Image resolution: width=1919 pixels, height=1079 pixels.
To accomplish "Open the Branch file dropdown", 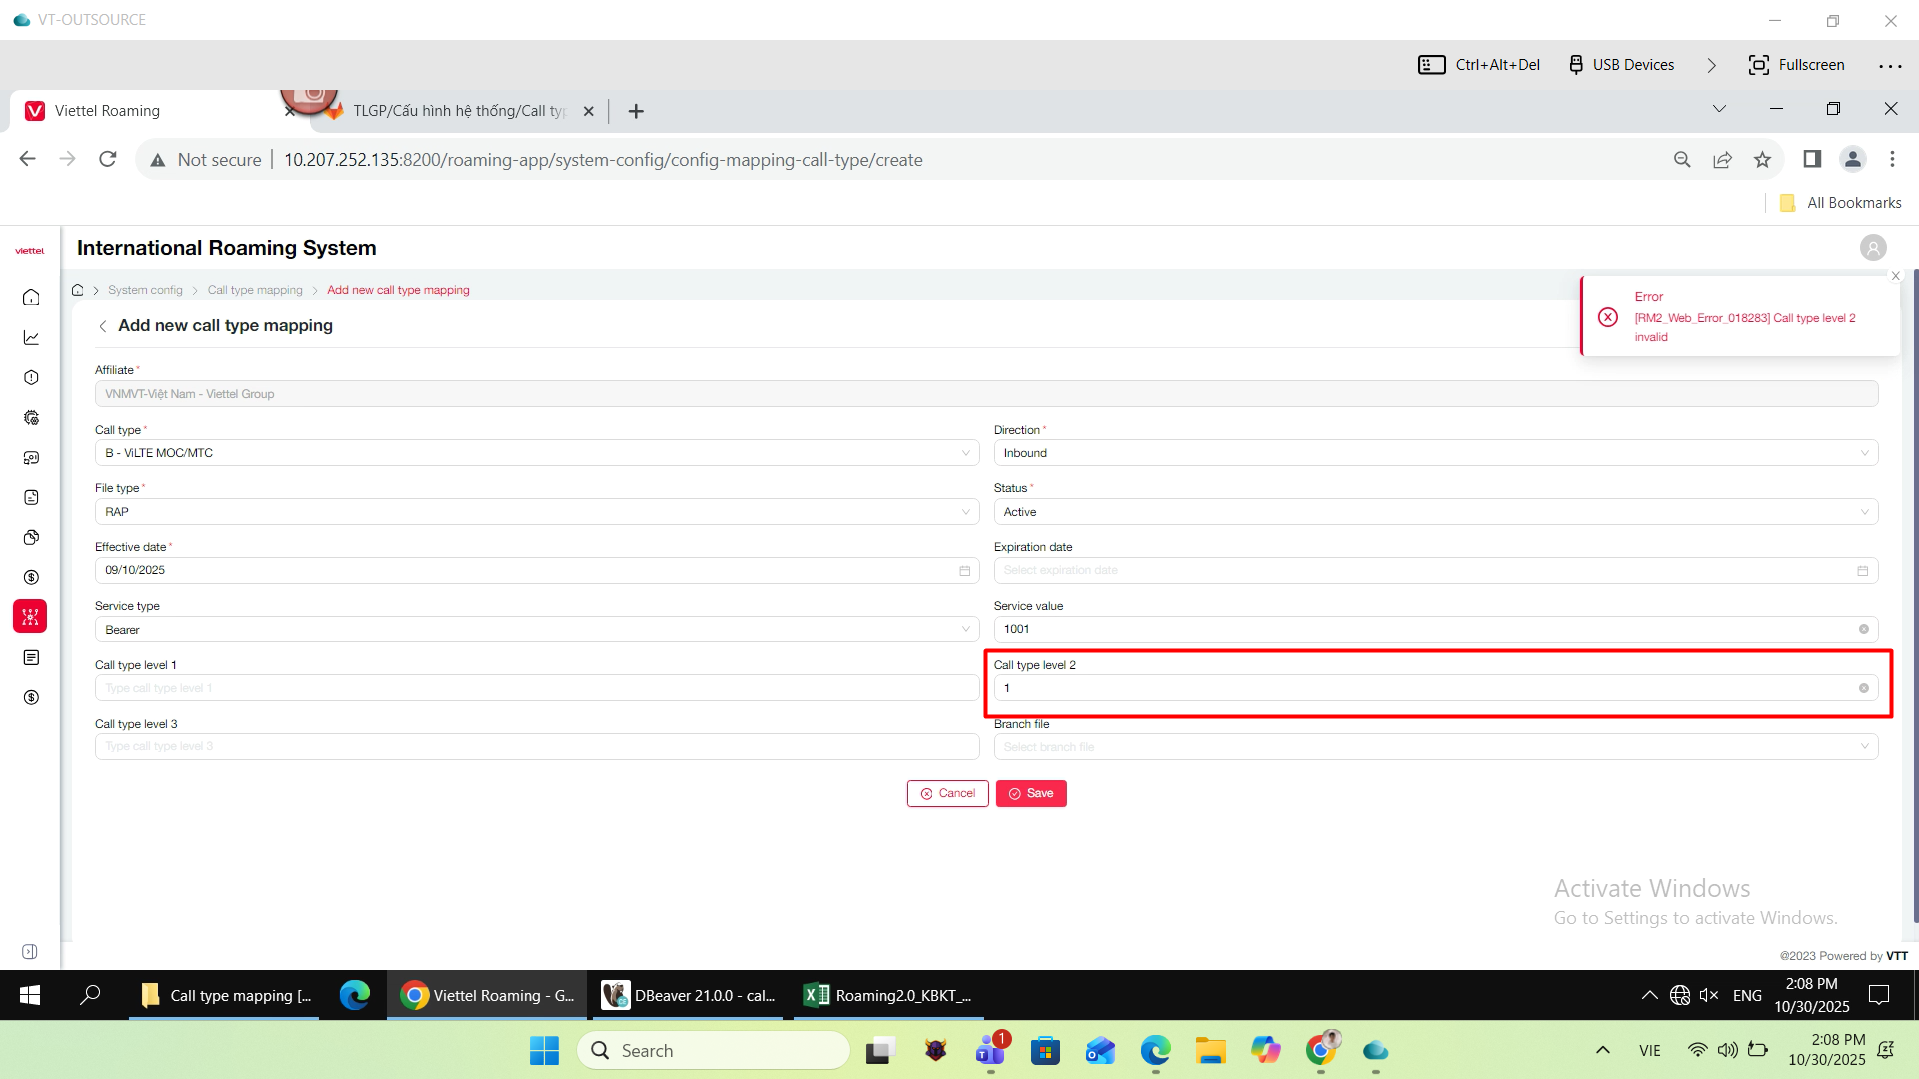I will click(x=1435, y=747).
